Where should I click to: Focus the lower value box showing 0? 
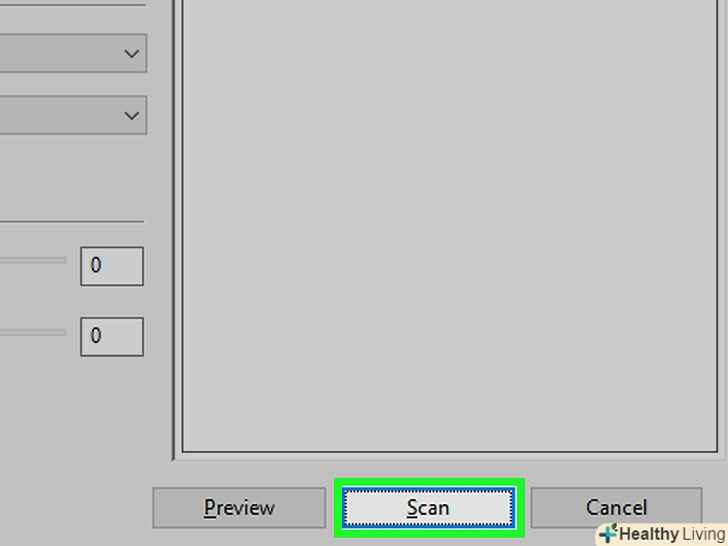pos(112,337)
